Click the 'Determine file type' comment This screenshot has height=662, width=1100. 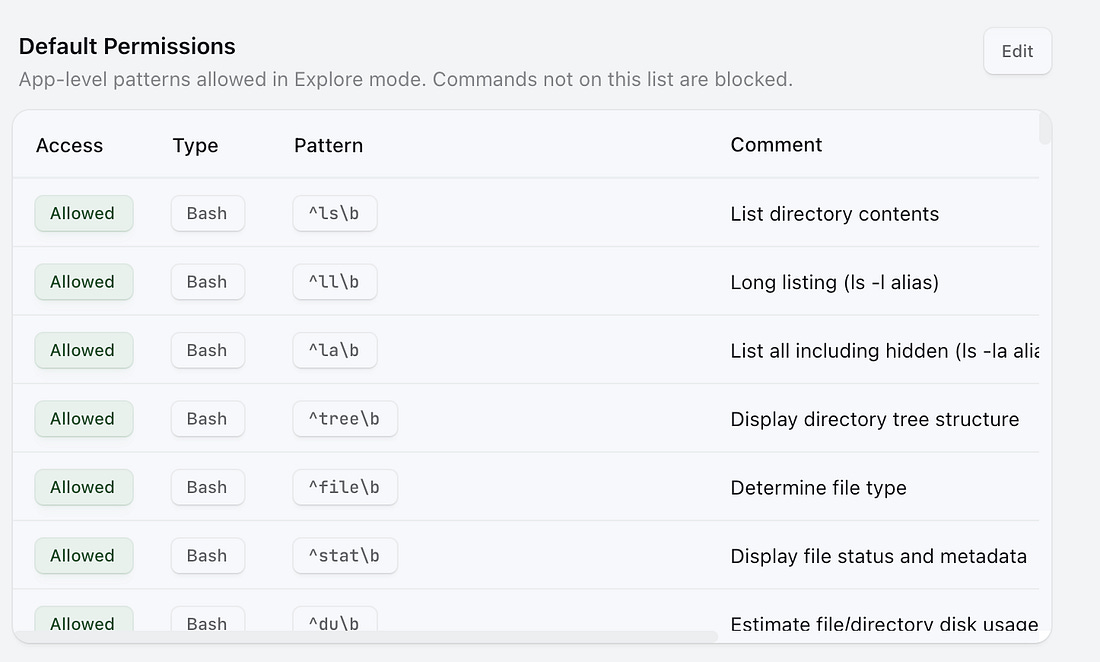tap(818, 488)
